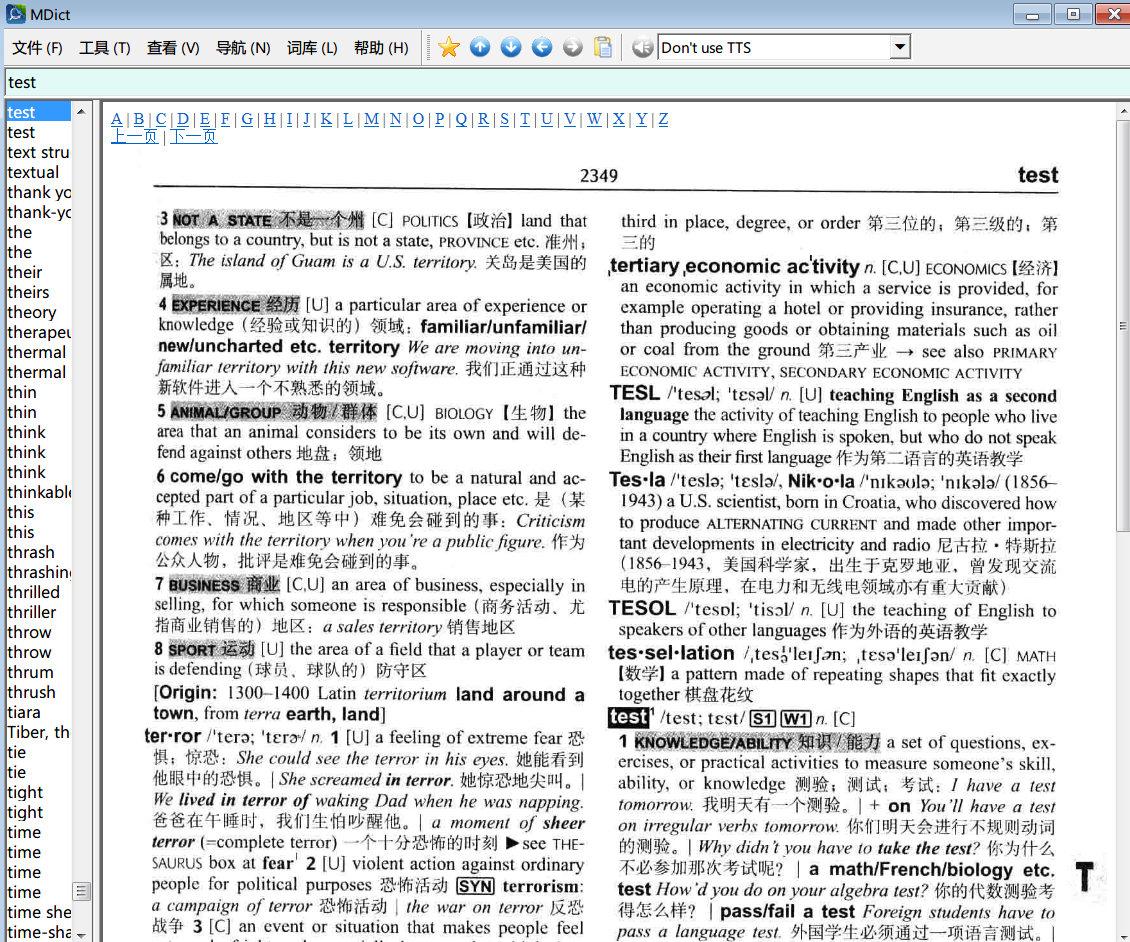Screen dimensions: 1130x942
Task: Jump to letter R in the index
Action: point(483,119)
